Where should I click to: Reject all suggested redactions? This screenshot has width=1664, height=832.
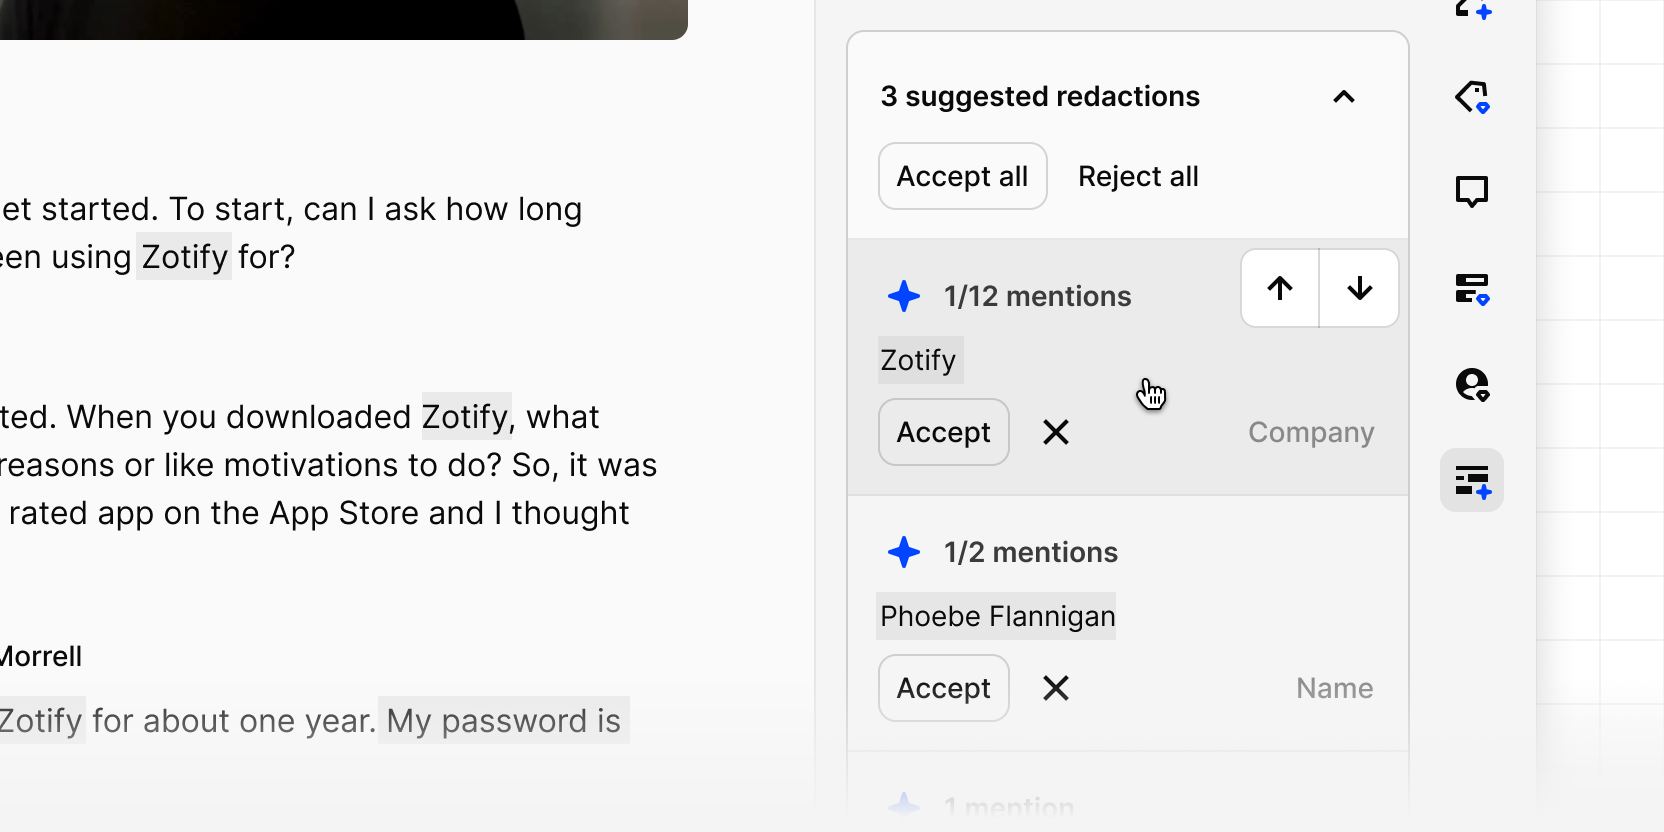click(x=1138, y=176)
